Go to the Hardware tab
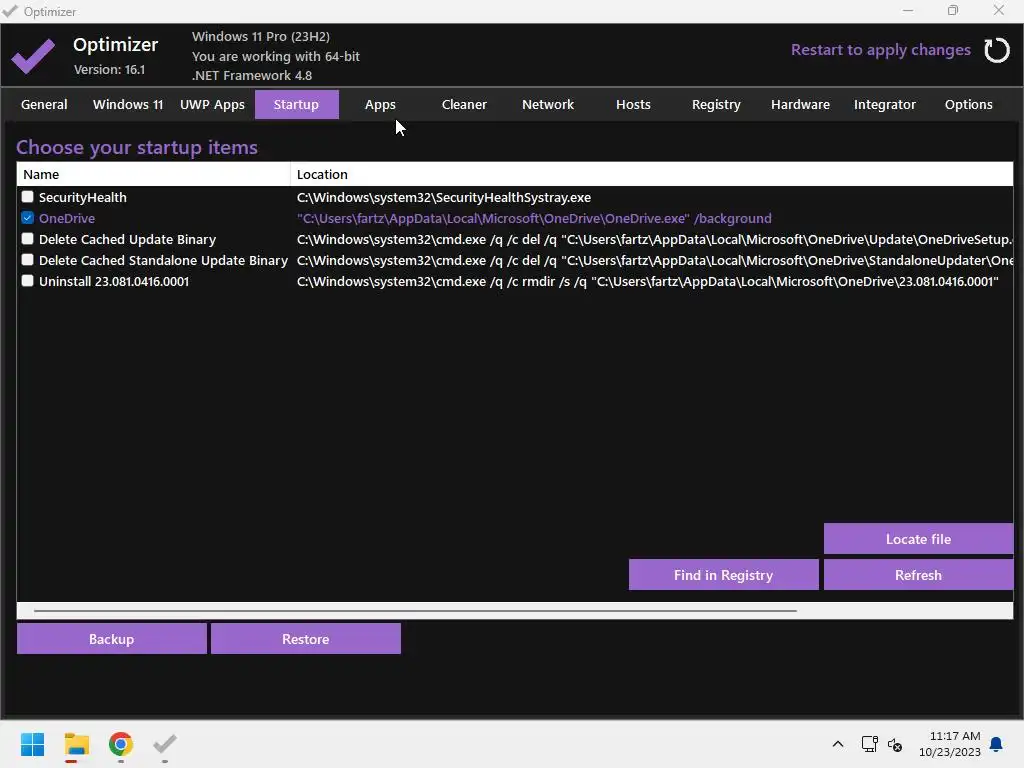 800,104
